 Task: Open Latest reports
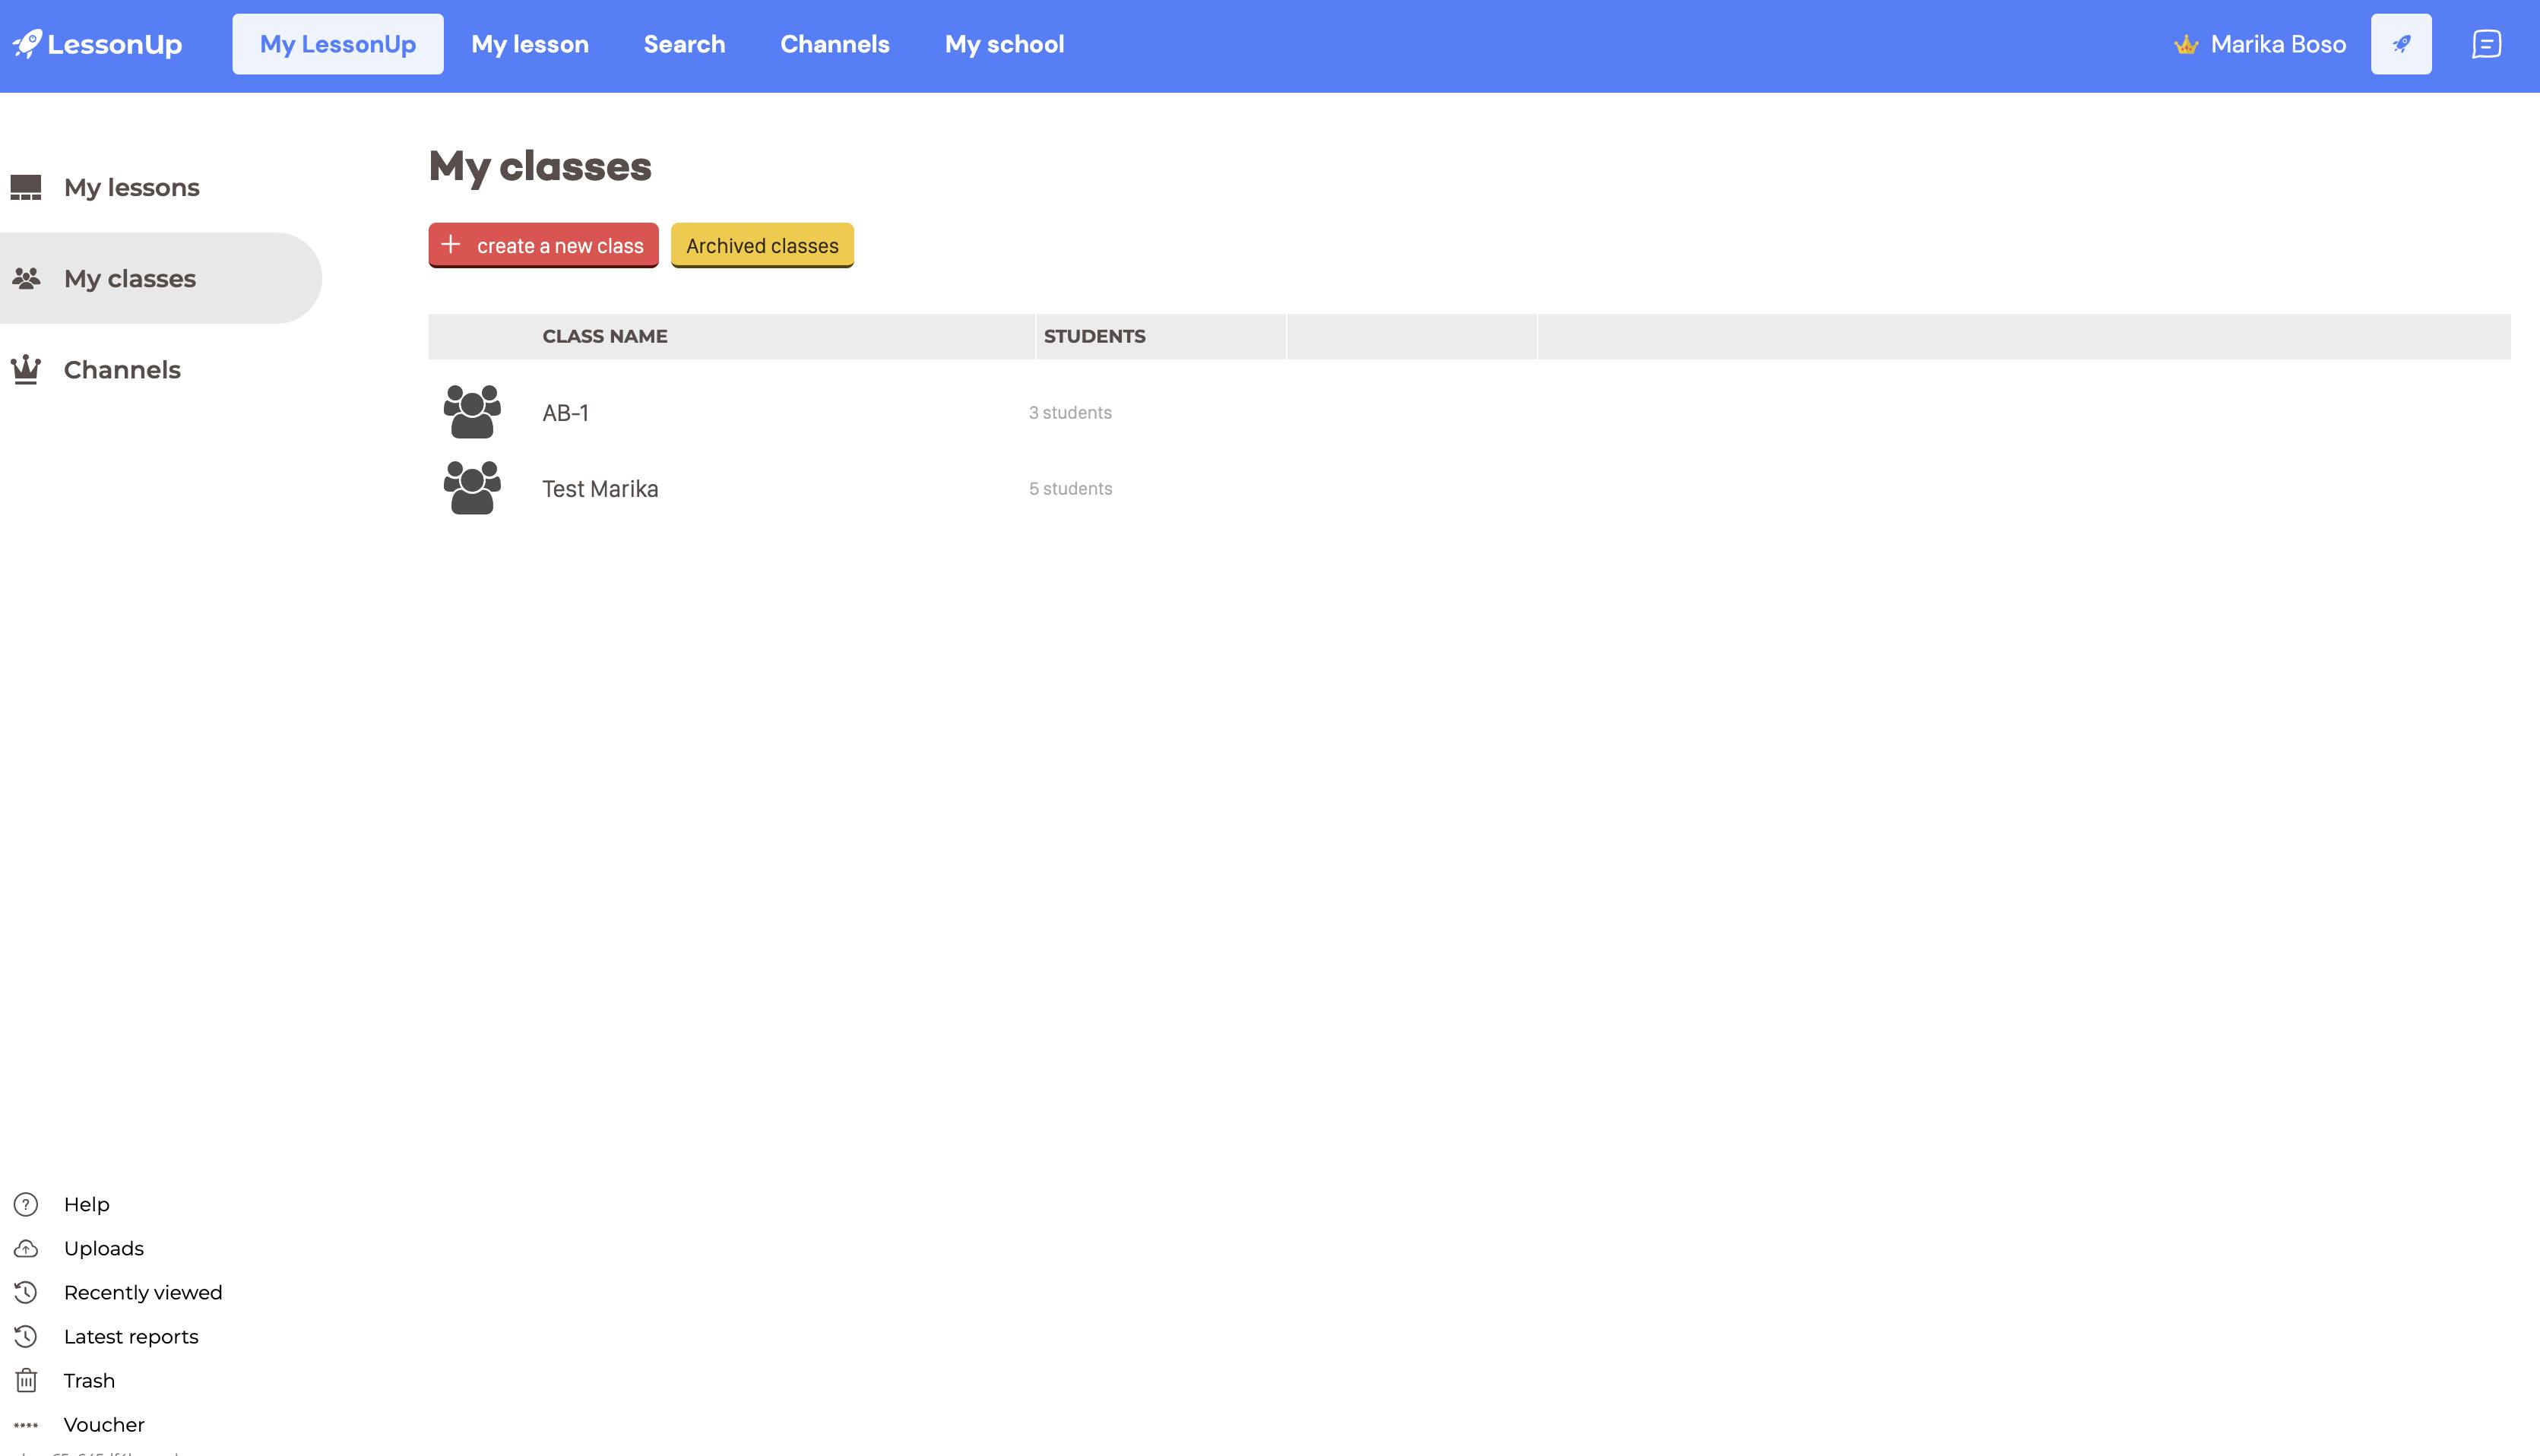click(131, 1337)
